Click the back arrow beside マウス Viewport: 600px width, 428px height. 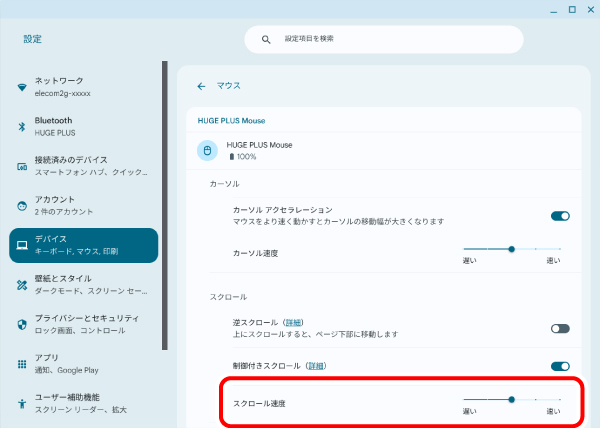[x=201, y=86]
